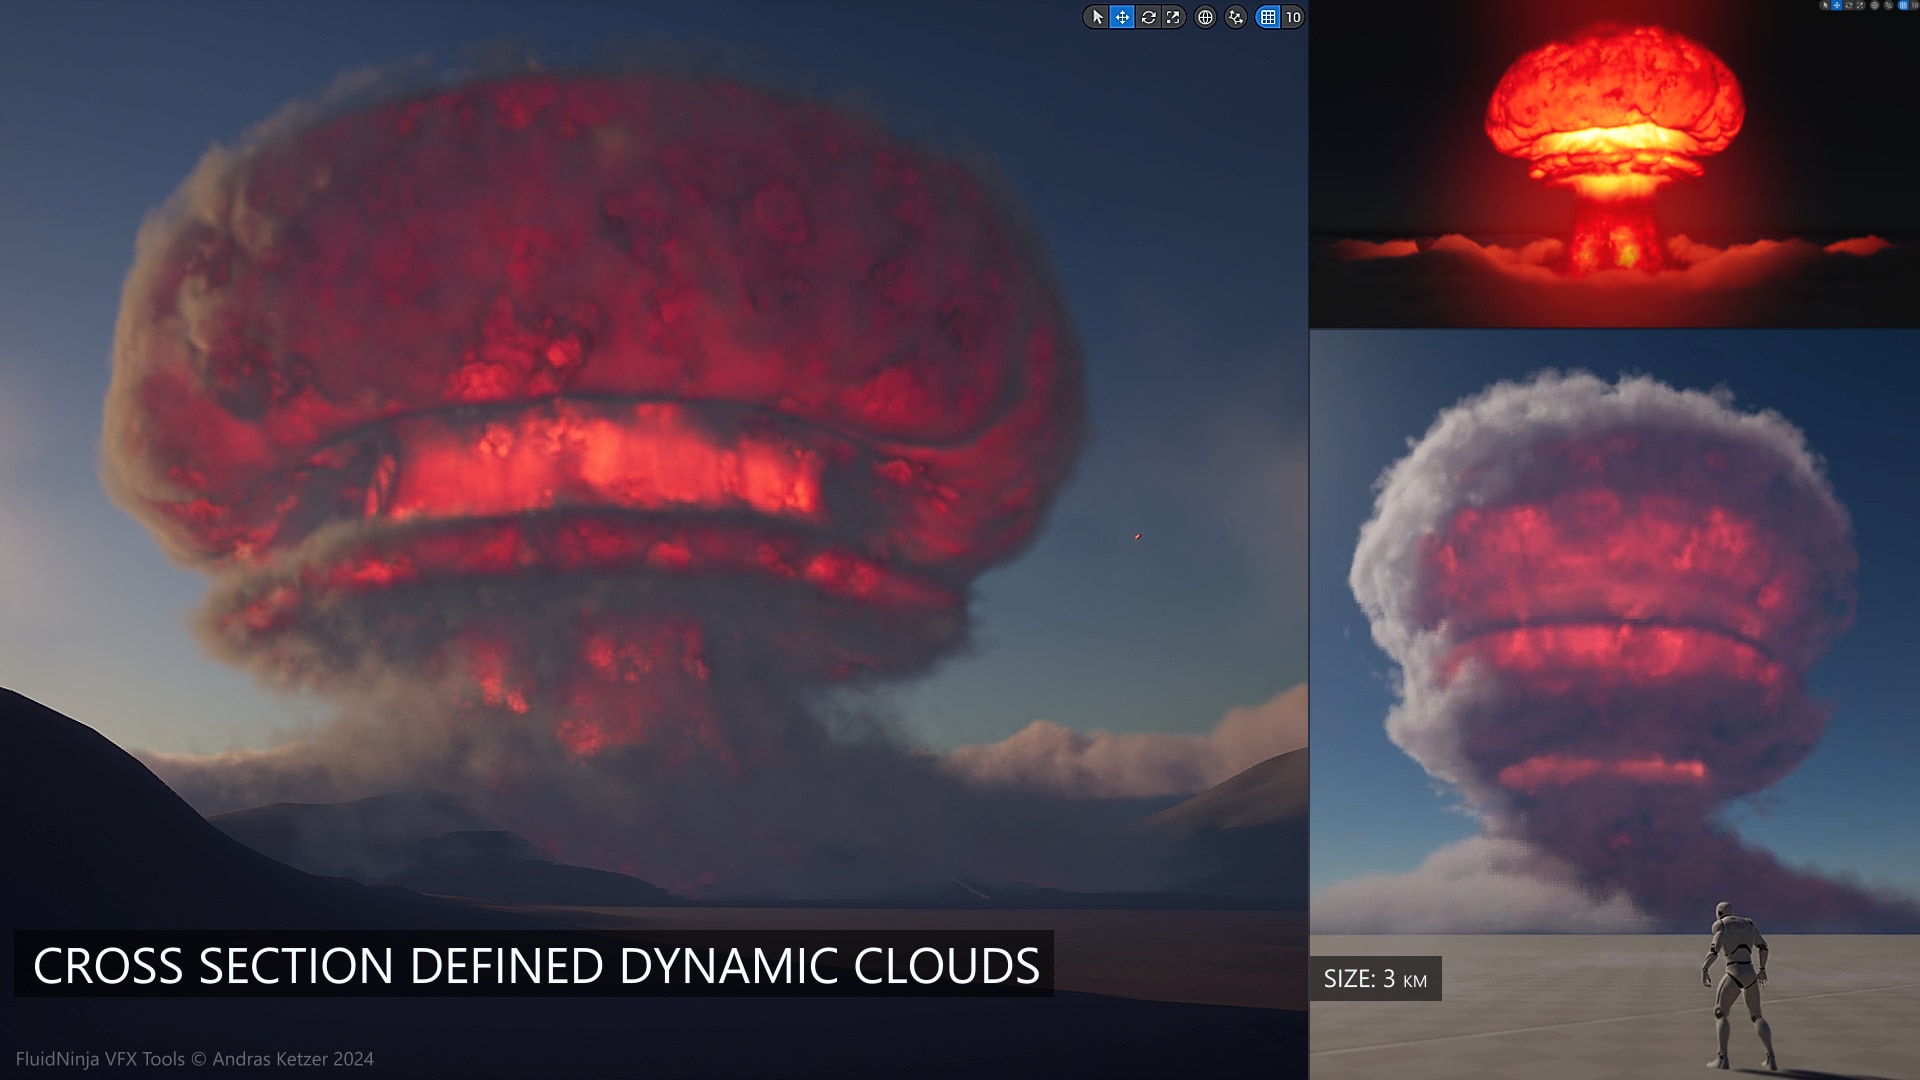Toggle grid snapping in the top-right viewport

coord(1903,5)
